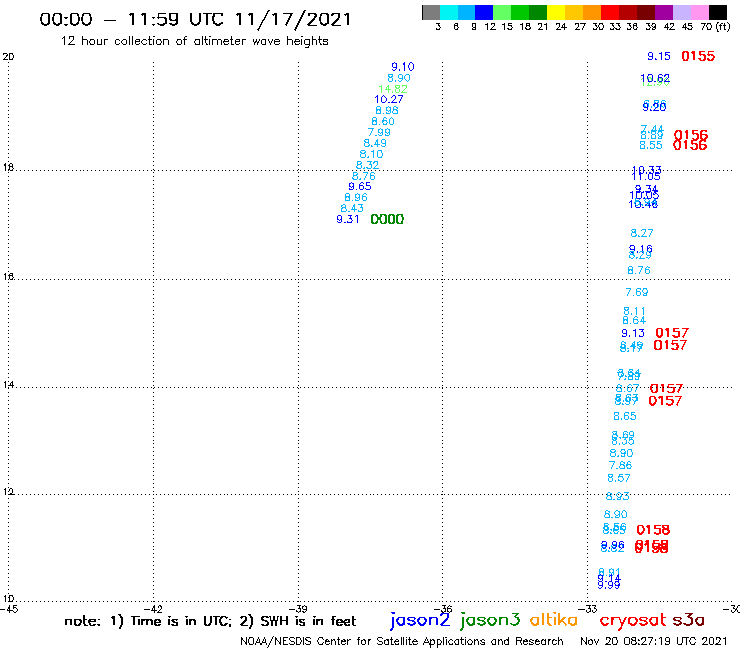Click the wave height value 7.69
This screenshot has height=650, width=740.
637,292
